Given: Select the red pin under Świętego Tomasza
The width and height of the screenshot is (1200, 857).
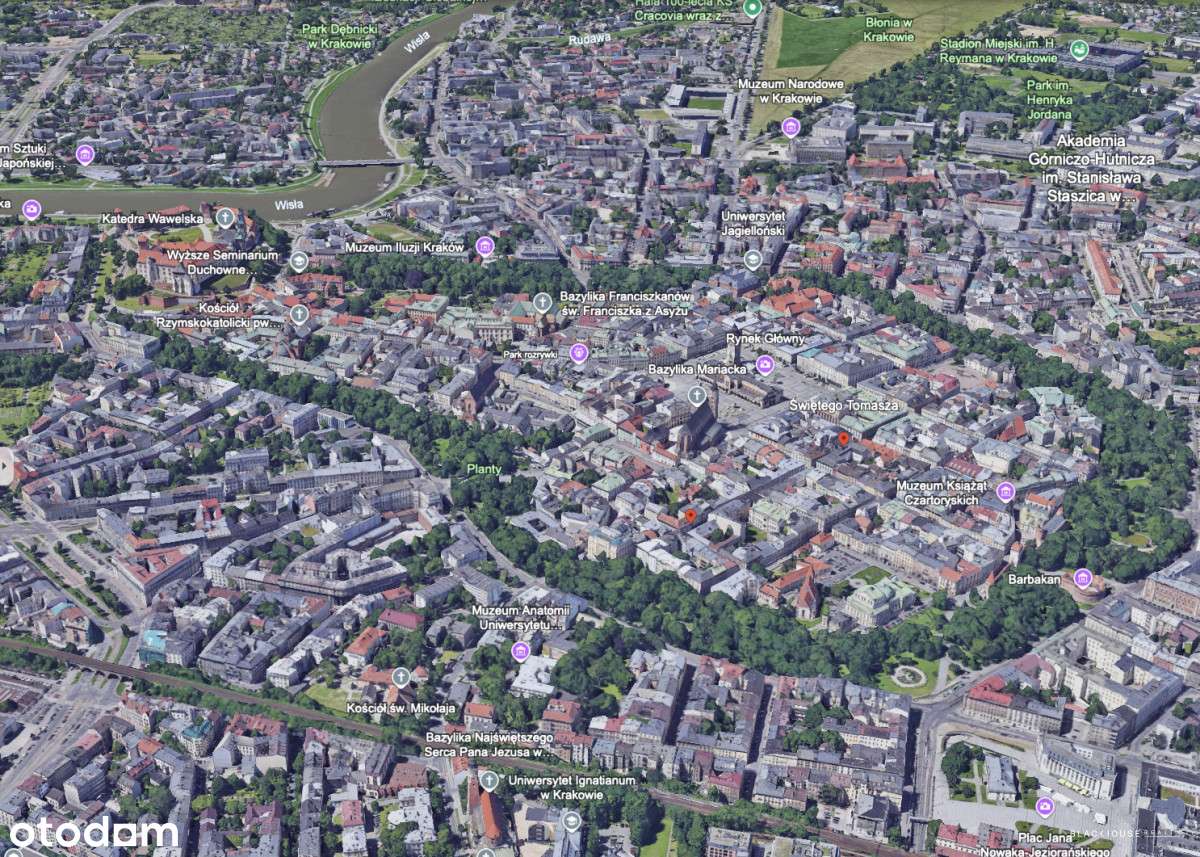Looking at the screenshot, I should 843,438.
